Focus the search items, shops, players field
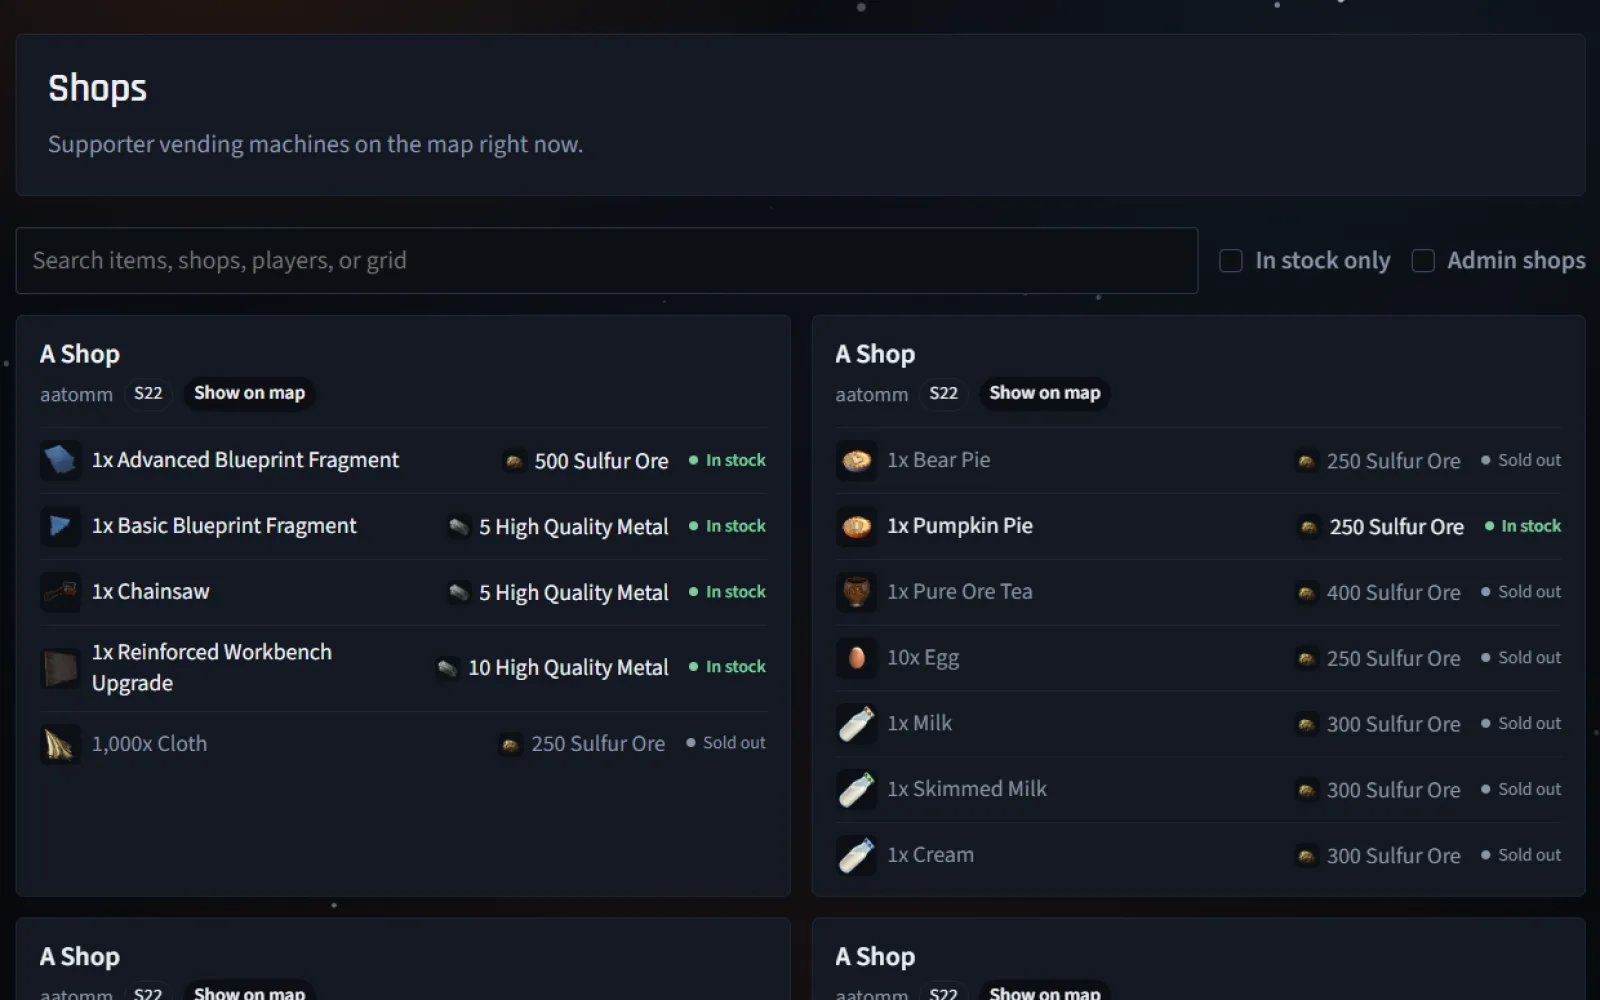This screenshot has width=1600, height=1000. pos(607,261)
